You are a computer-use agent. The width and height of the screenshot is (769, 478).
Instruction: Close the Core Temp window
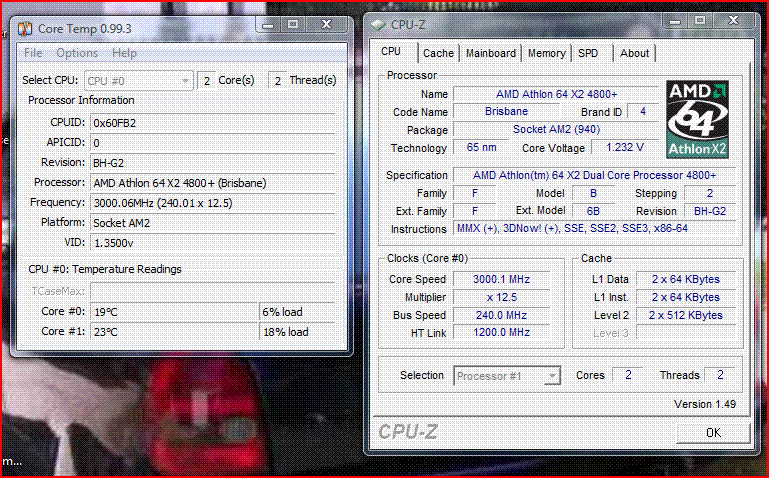pyautogui.click(x=326, y=24)
